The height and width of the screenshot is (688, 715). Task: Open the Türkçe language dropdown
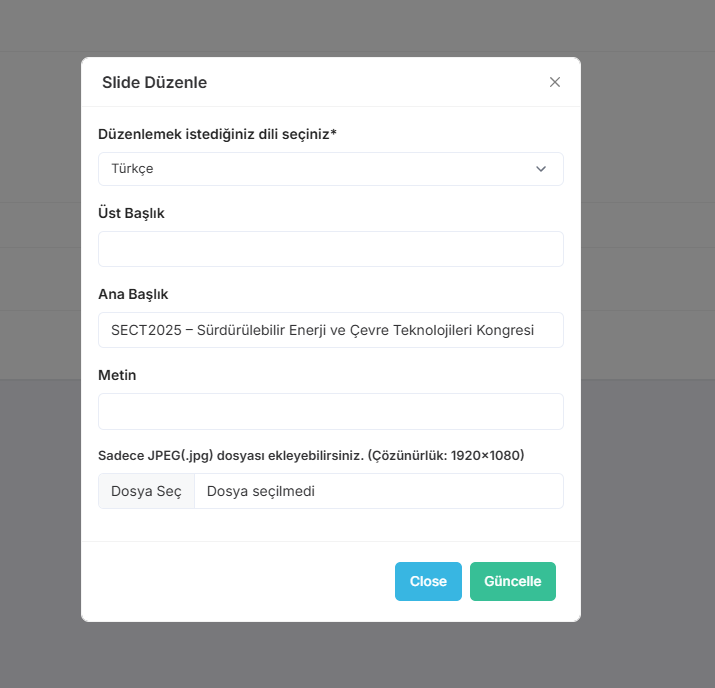click(x=330, y=169)
